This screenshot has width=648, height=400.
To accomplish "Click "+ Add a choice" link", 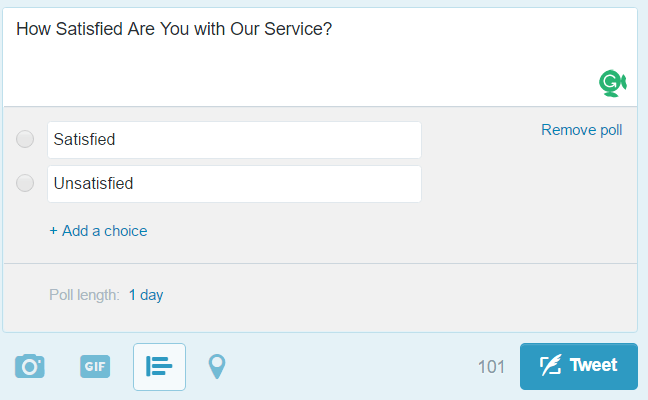I will (x=98, y=231).
